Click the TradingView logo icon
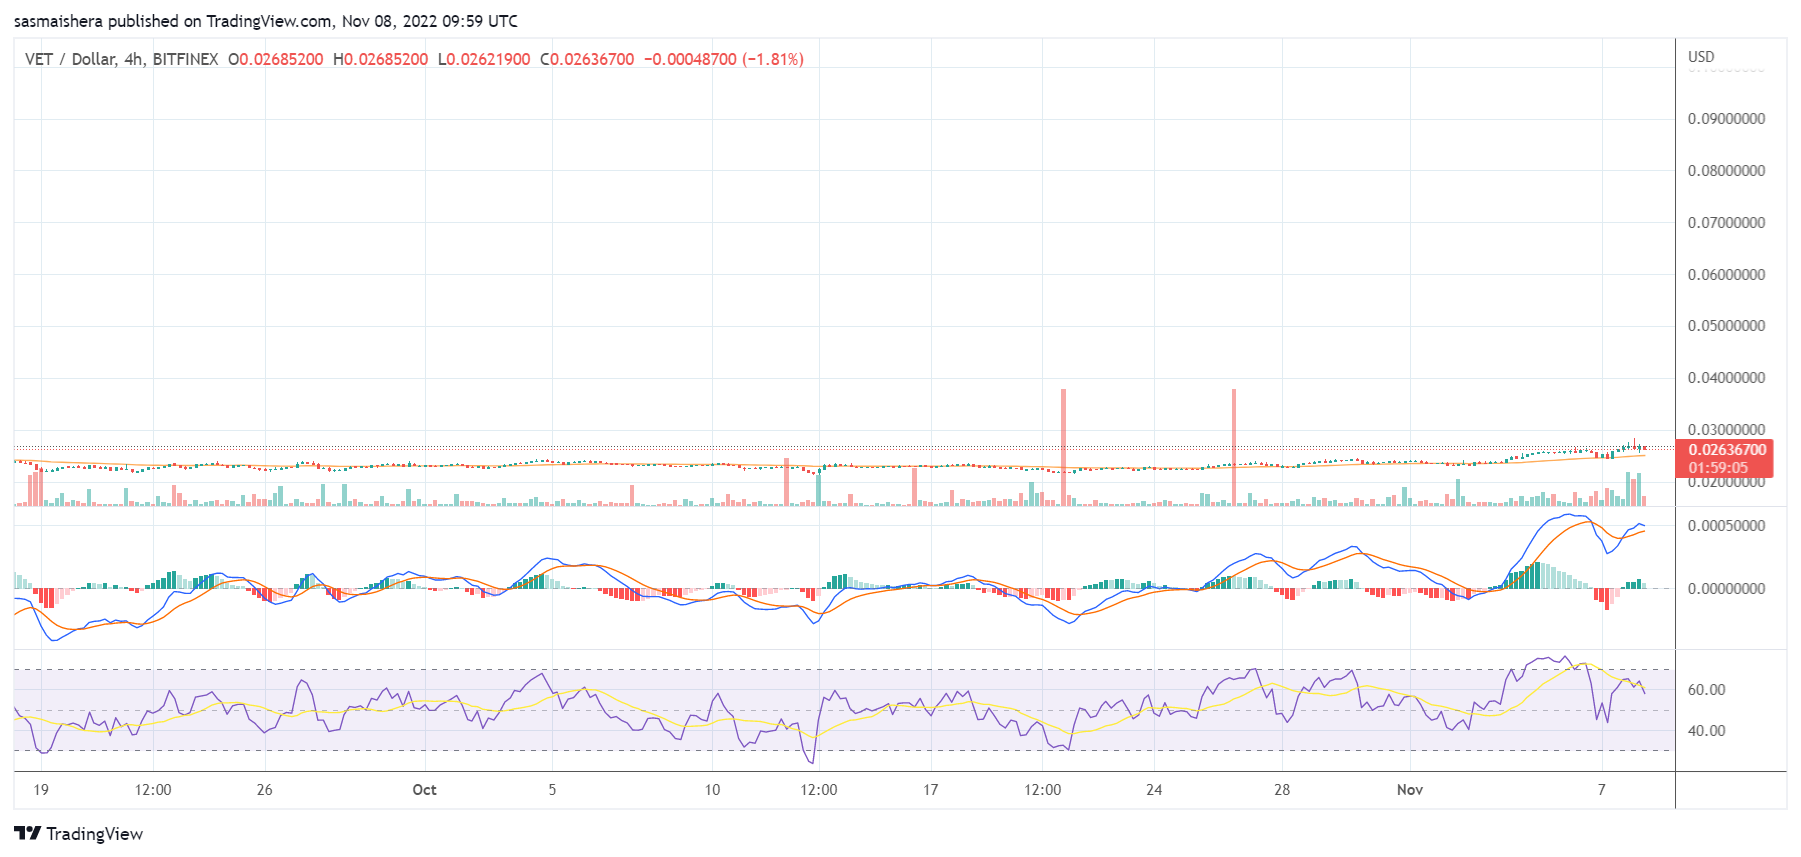1801x857 pixels. [27, 833]
